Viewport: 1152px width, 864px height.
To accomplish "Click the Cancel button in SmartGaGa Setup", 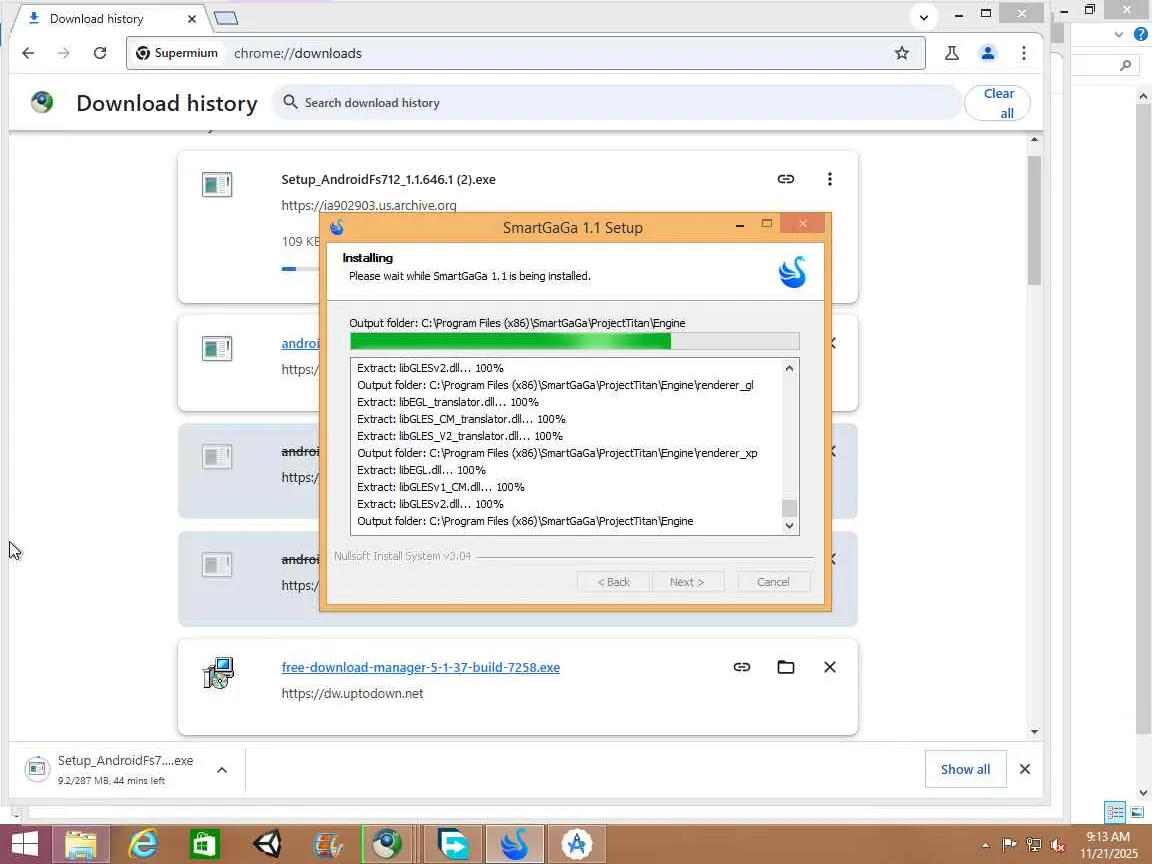I will pyautogui.click(x=773, y=582).
